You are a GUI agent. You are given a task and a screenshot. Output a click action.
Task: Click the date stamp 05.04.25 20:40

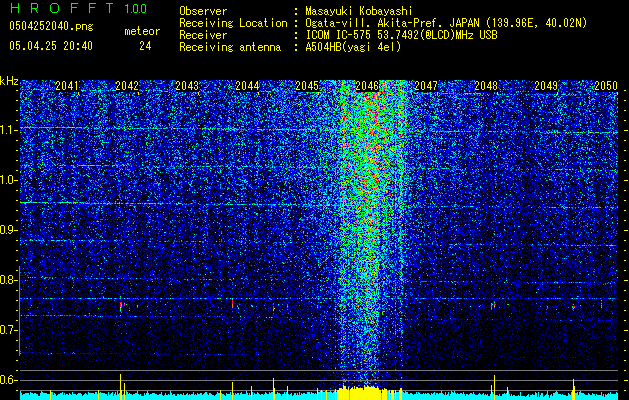click(51, 46)
